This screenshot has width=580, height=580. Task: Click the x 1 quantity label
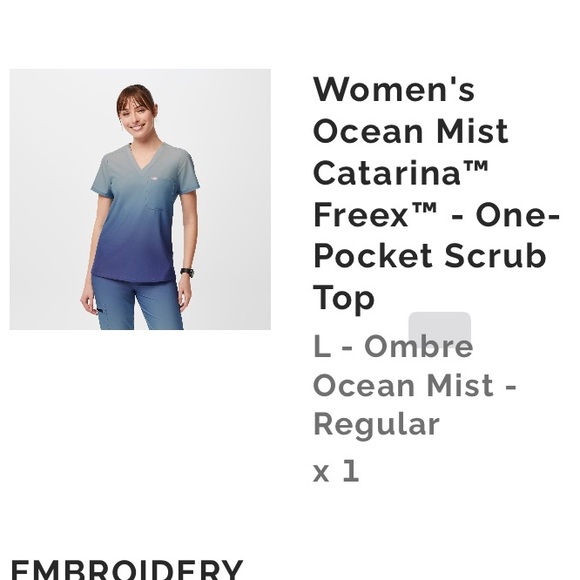(x=336, y=471)
